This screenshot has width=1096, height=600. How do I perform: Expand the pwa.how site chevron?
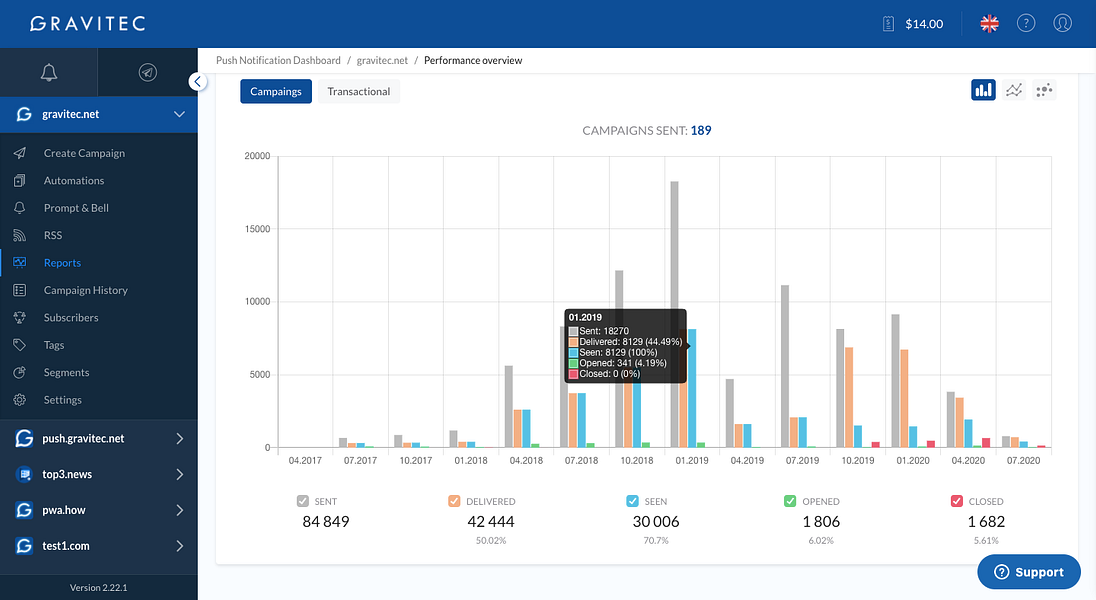click(x=180, y=510)
